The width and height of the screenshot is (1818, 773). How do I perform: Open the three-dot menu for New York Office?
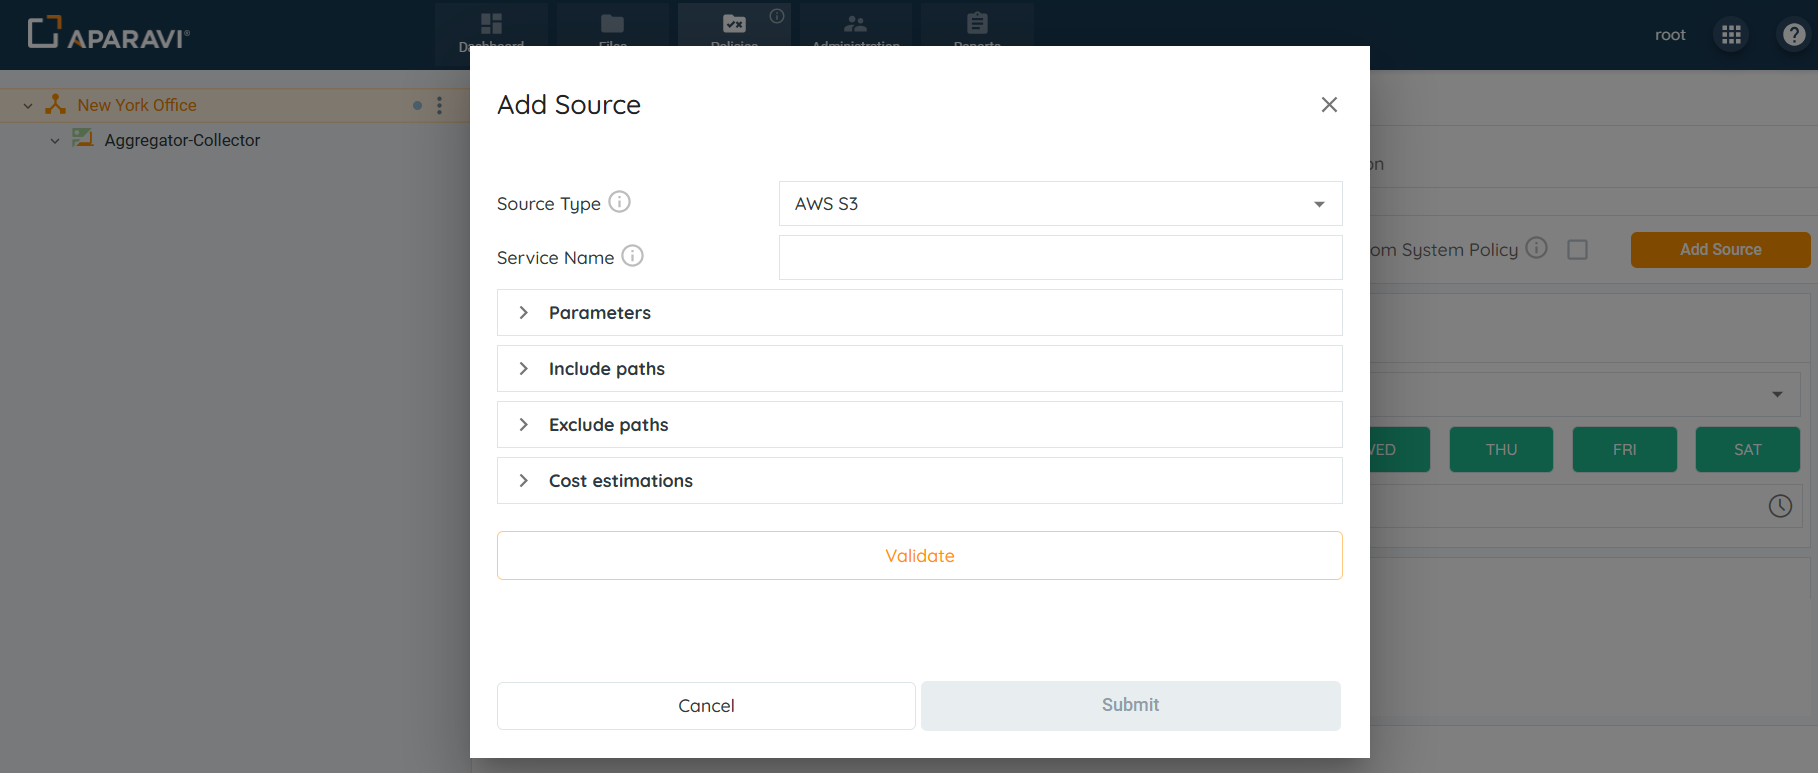tap(439, 105)
